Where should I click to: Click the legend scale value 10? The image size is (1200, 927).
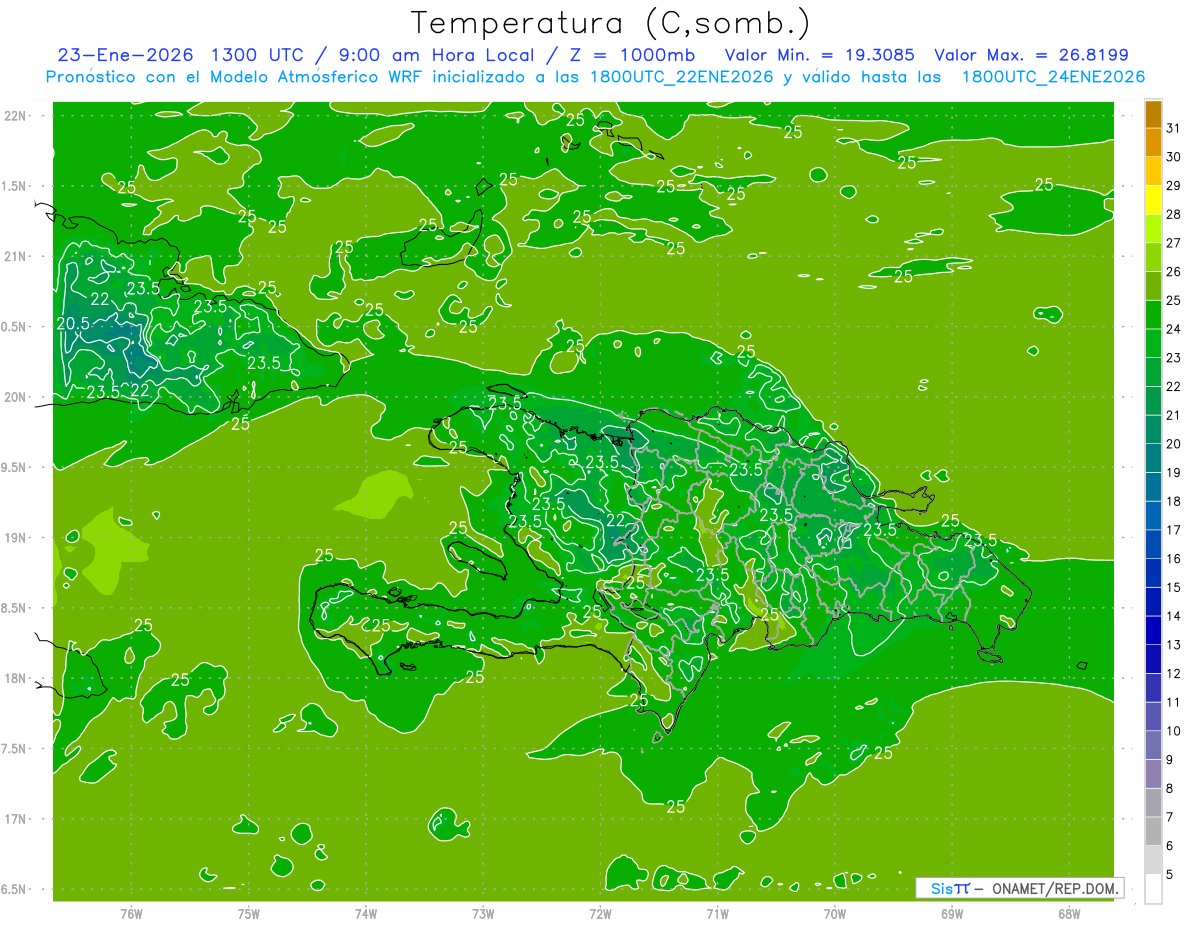pyautogui.click(x=1173, y=731)
